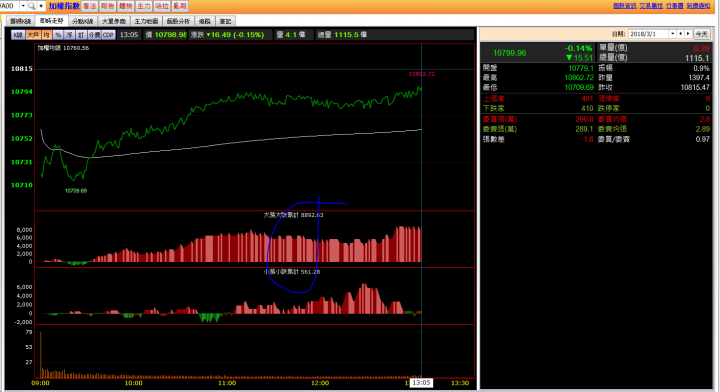The image size is (720, 392).
Task: Click the 昨量 value 1397.4
Action: coord(698,78)
